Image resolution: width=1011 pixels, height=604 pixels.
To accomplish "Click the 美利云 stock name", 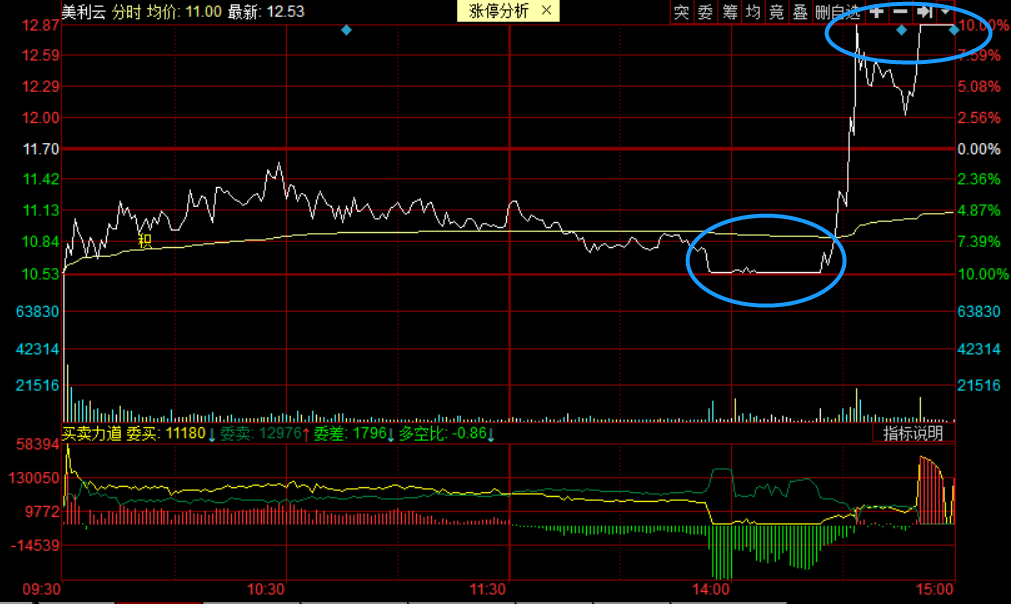I will click(x=83, y=12).
